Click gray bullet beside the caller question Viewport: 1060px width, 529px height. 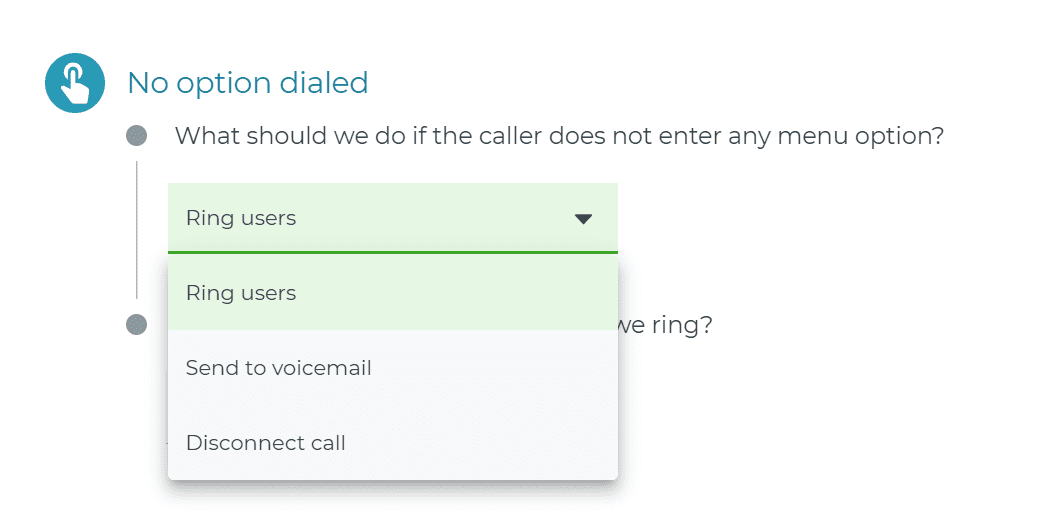(137, 136)
